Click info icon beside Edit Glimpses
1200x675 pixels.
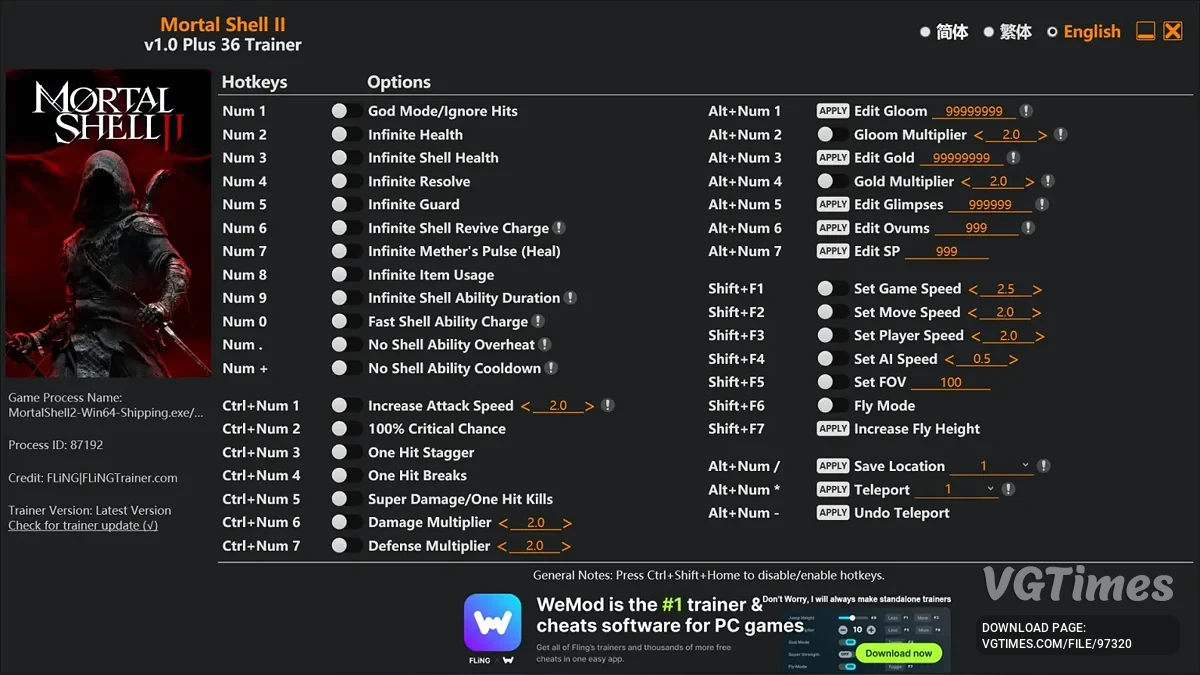coord(1042,205)
